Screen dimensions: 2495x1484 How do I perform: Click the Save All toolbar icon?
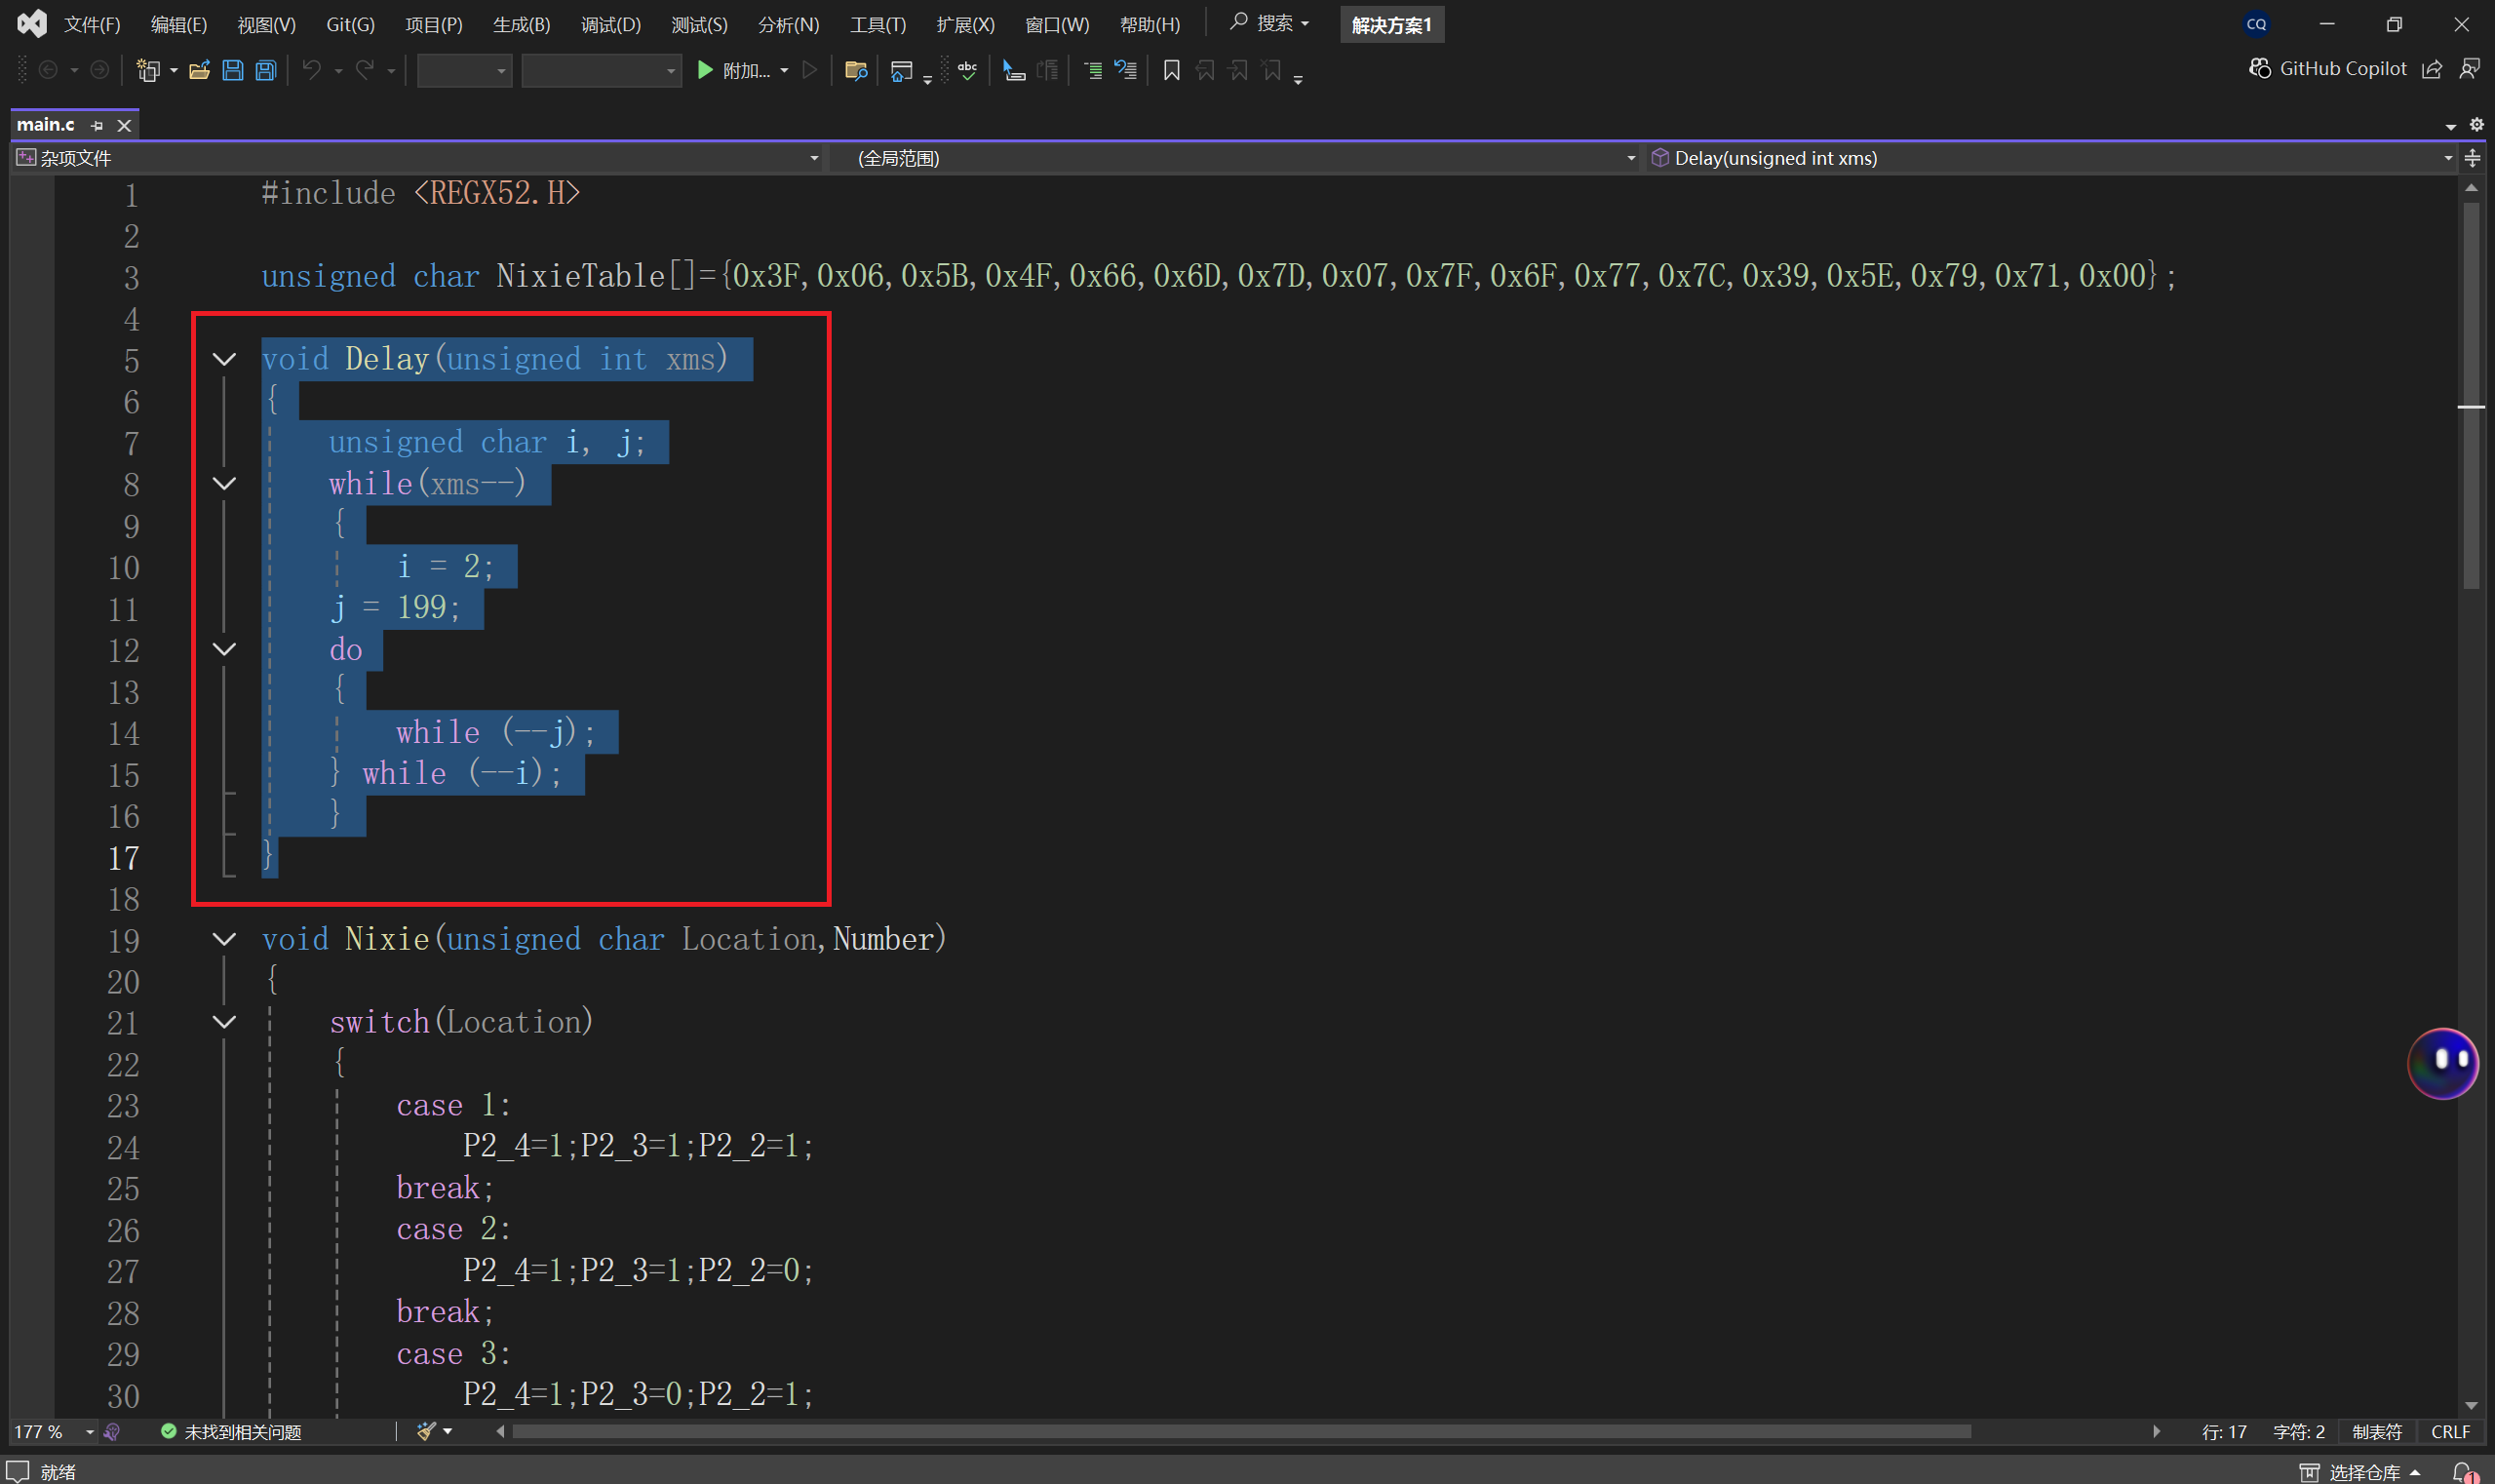(266, 70)
